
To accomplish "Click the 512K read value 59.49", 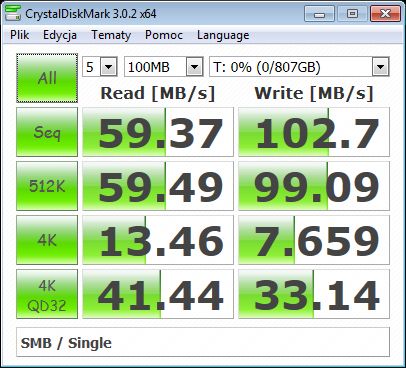I will point(158,186).
